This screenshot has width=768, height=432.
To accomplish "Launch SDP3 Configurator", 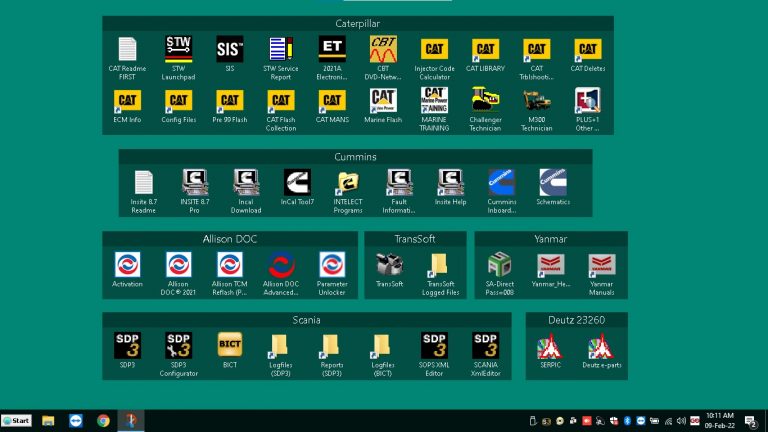I will tap(178, 346).
